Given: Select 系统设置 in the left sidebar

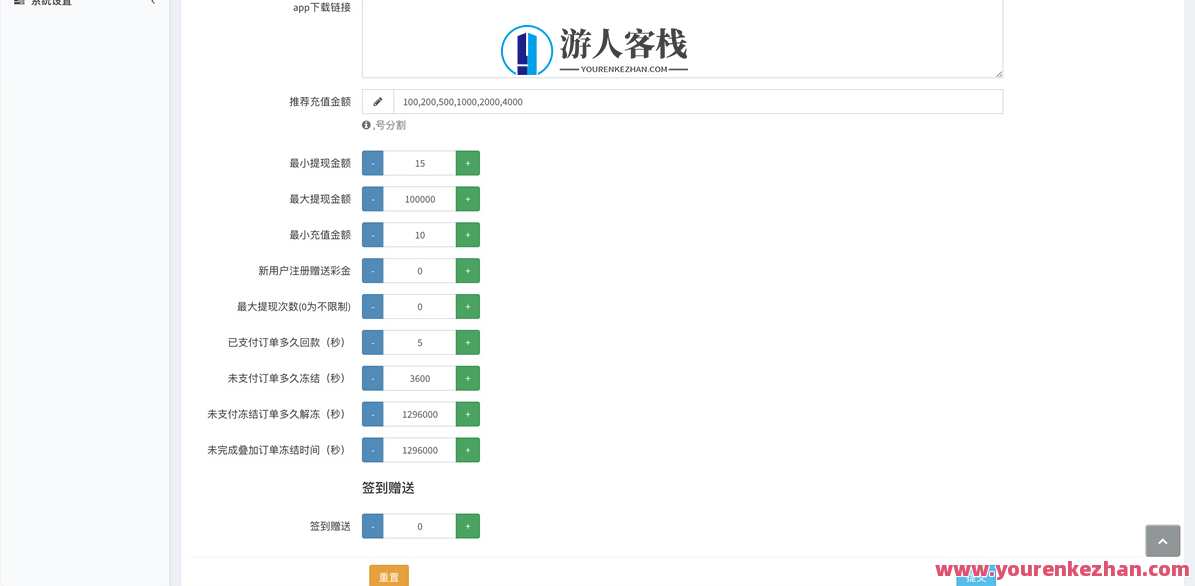Looking at the screenshot, I should 52,3.
